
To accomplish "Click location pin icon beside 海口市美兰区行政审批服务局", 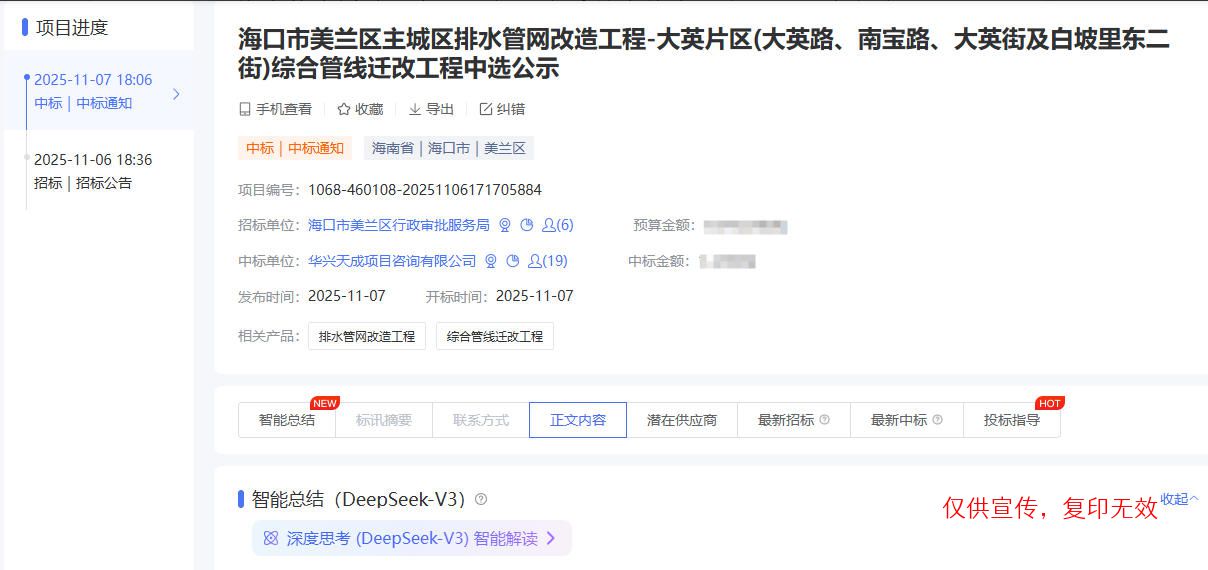I will (505, 226).
